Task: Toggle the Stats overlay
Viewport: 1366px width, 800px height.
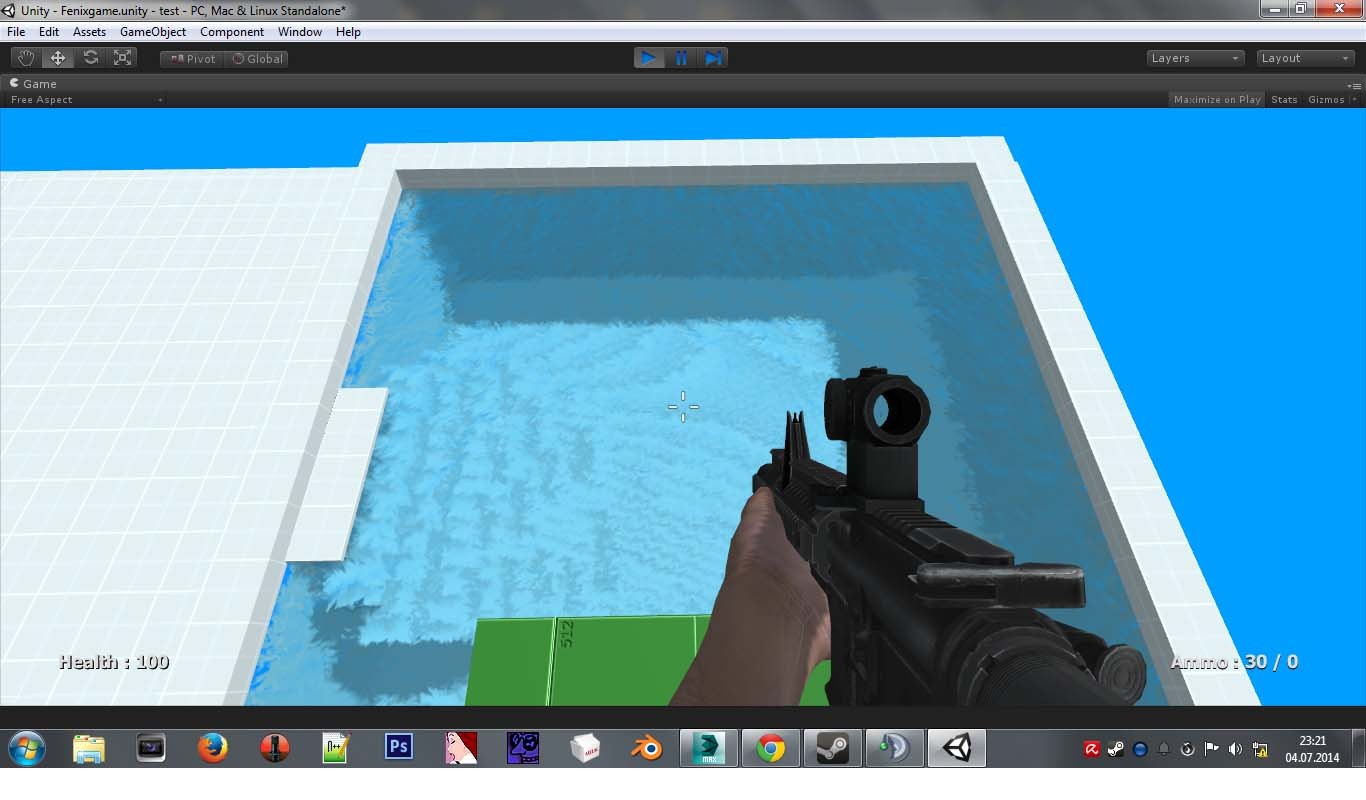Action: point(1284,99)
